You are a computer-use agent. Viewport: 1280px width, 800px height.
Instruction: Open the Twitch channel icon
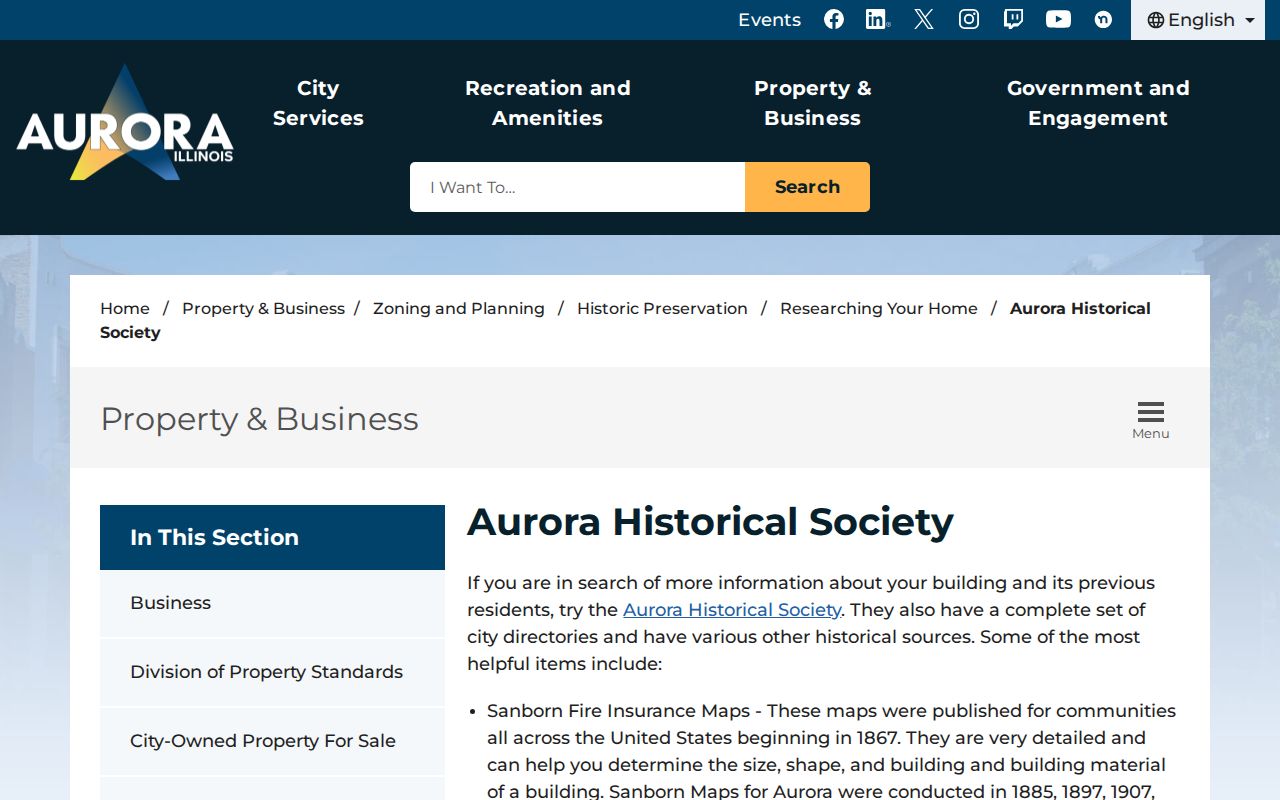coord(1013,20)
